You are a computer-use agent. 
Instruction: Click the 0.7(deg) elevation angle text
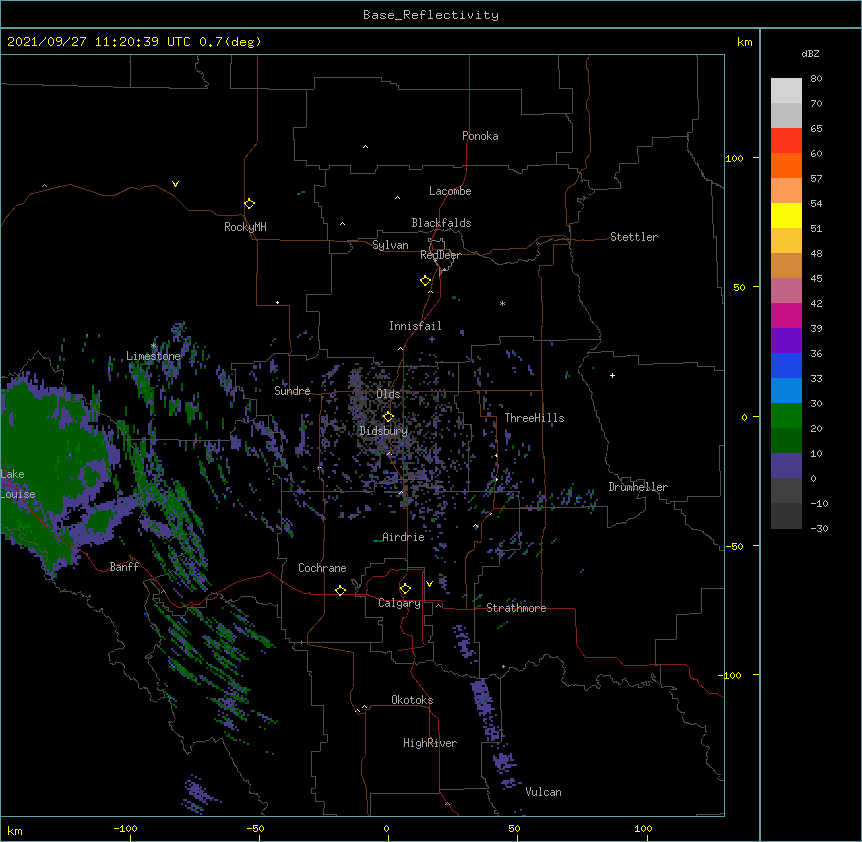tap(230, 42)
